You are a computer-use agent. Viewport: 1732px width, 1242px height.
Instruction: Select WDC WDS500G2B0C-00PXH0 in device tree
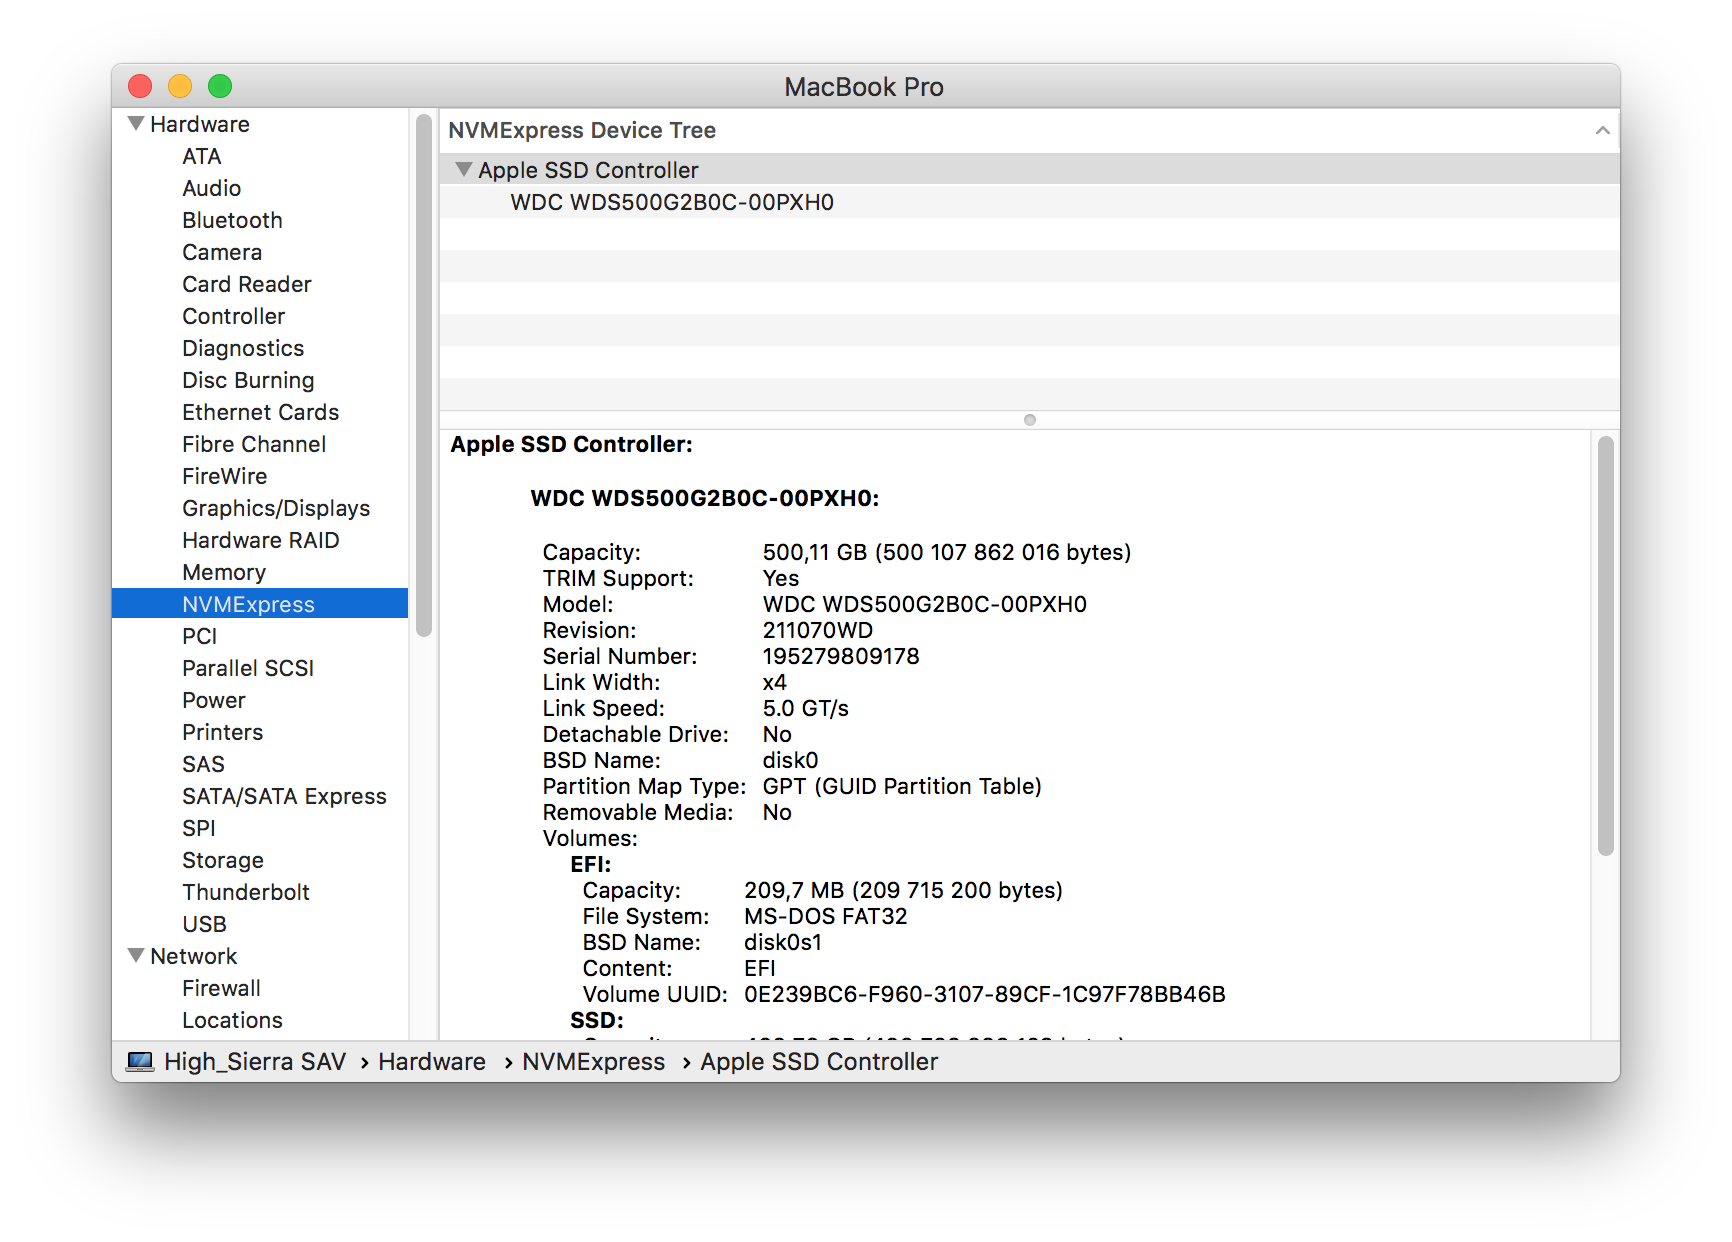tap(672, 202)
